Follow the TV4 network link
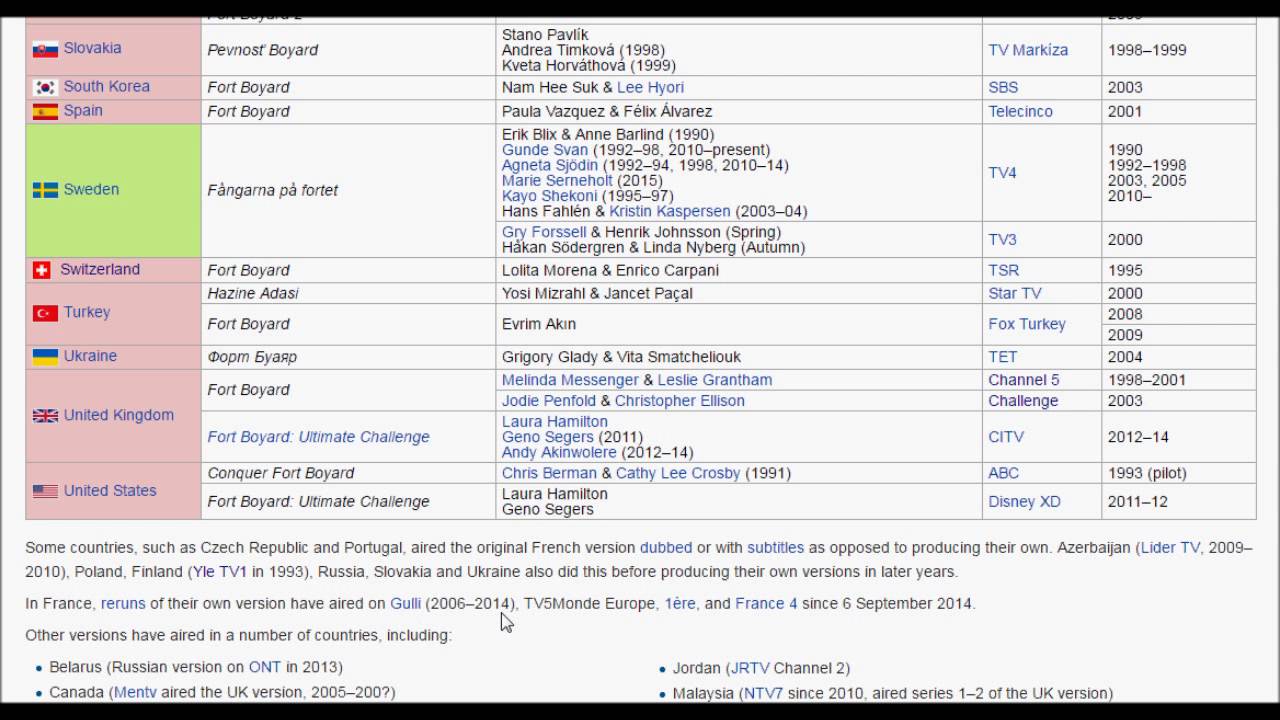1280x720 pixels. [x=1002, y=173]
